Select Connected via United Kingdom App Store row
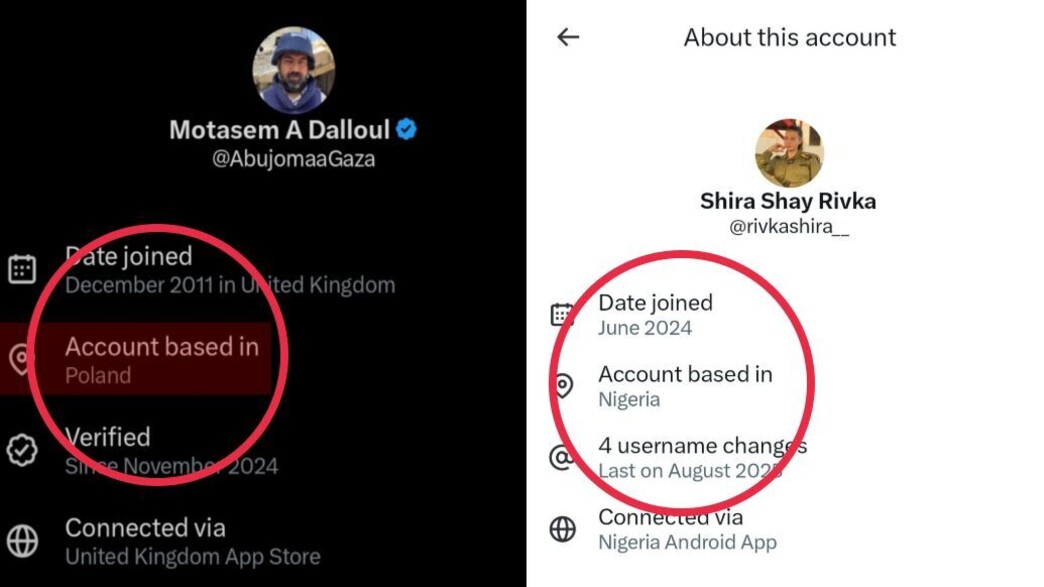This screenshot has width=1044, height=587. click(192, 541)
